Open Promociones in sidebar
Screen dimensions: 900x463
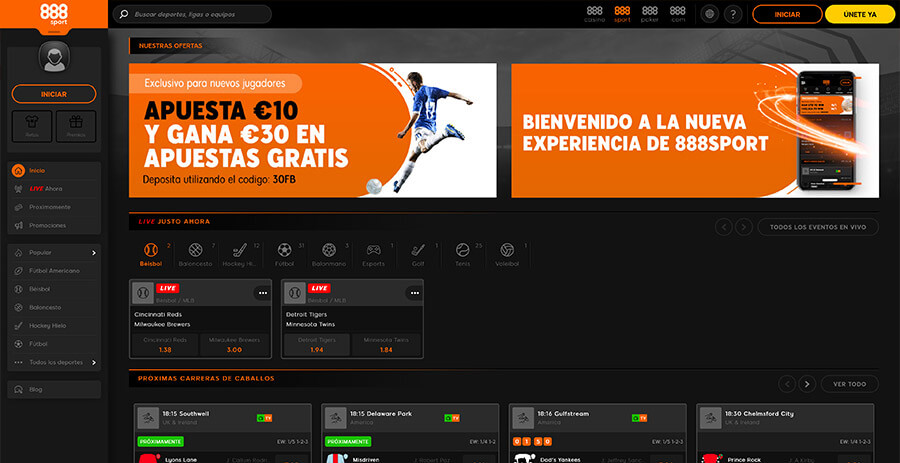(54, 225)
